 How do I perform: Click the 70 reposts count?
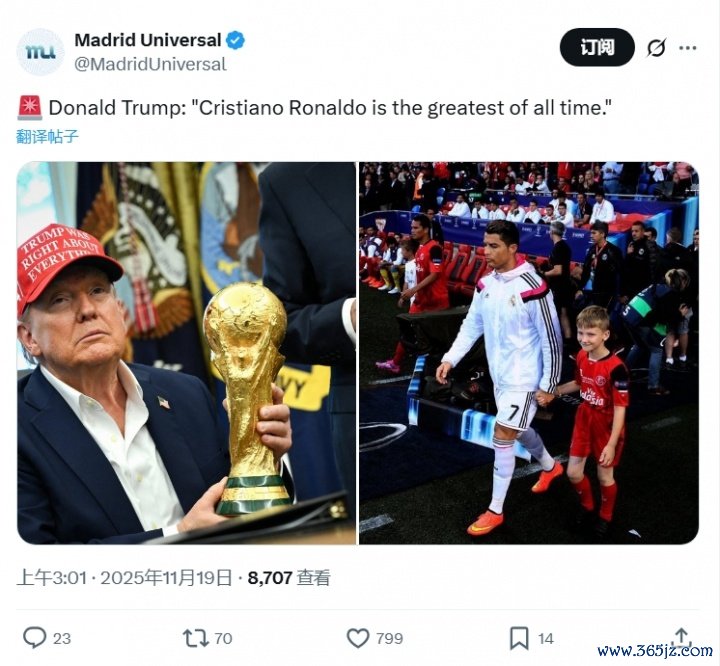coord(224,638)
